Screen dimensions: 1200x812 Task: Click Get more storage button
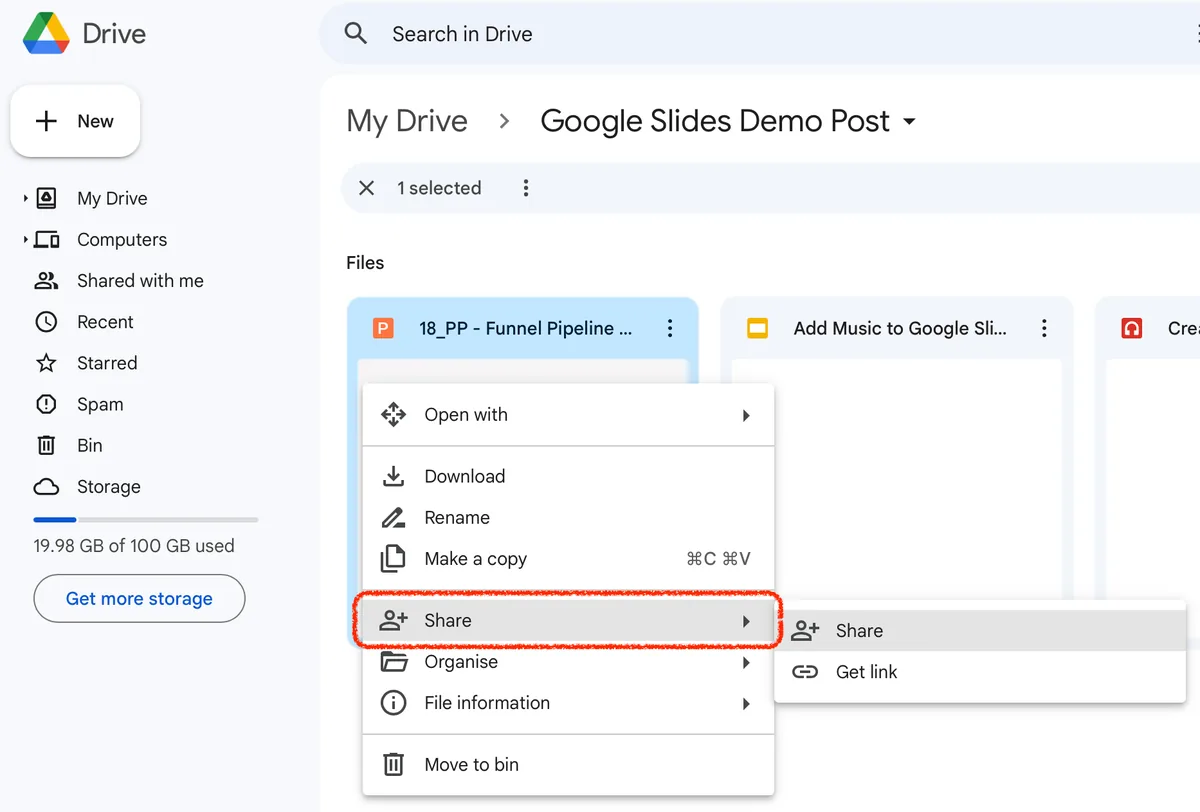[x=139, y=598]
